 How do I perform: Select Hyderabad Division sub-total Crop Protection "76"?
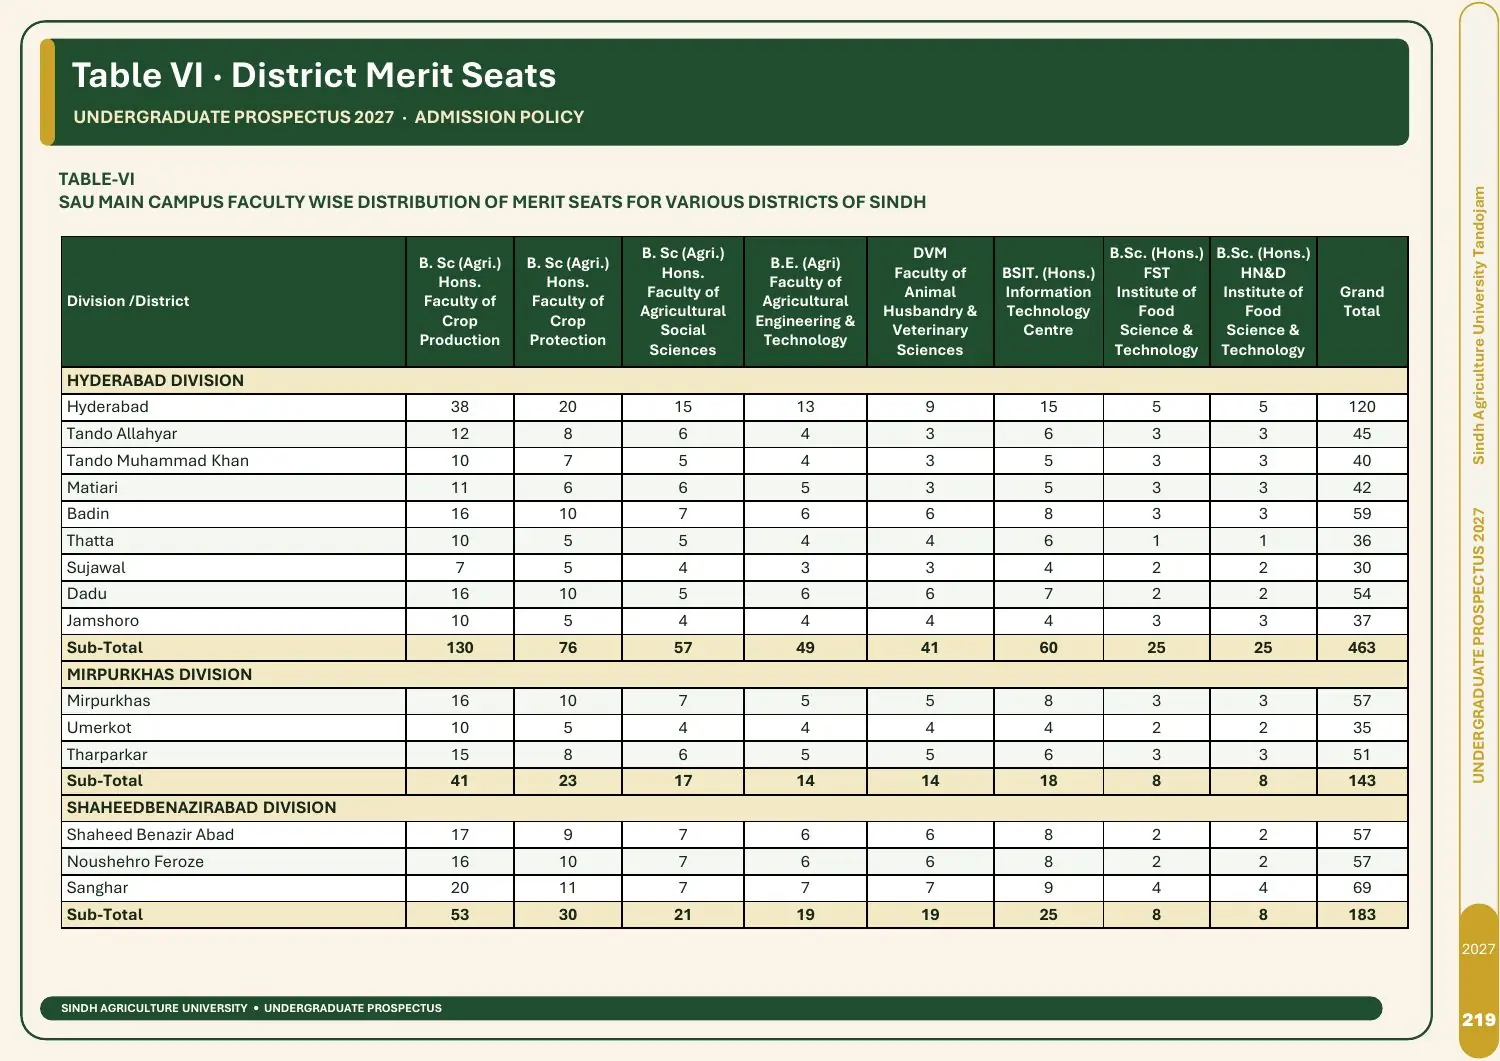click(x=568, y=648)
